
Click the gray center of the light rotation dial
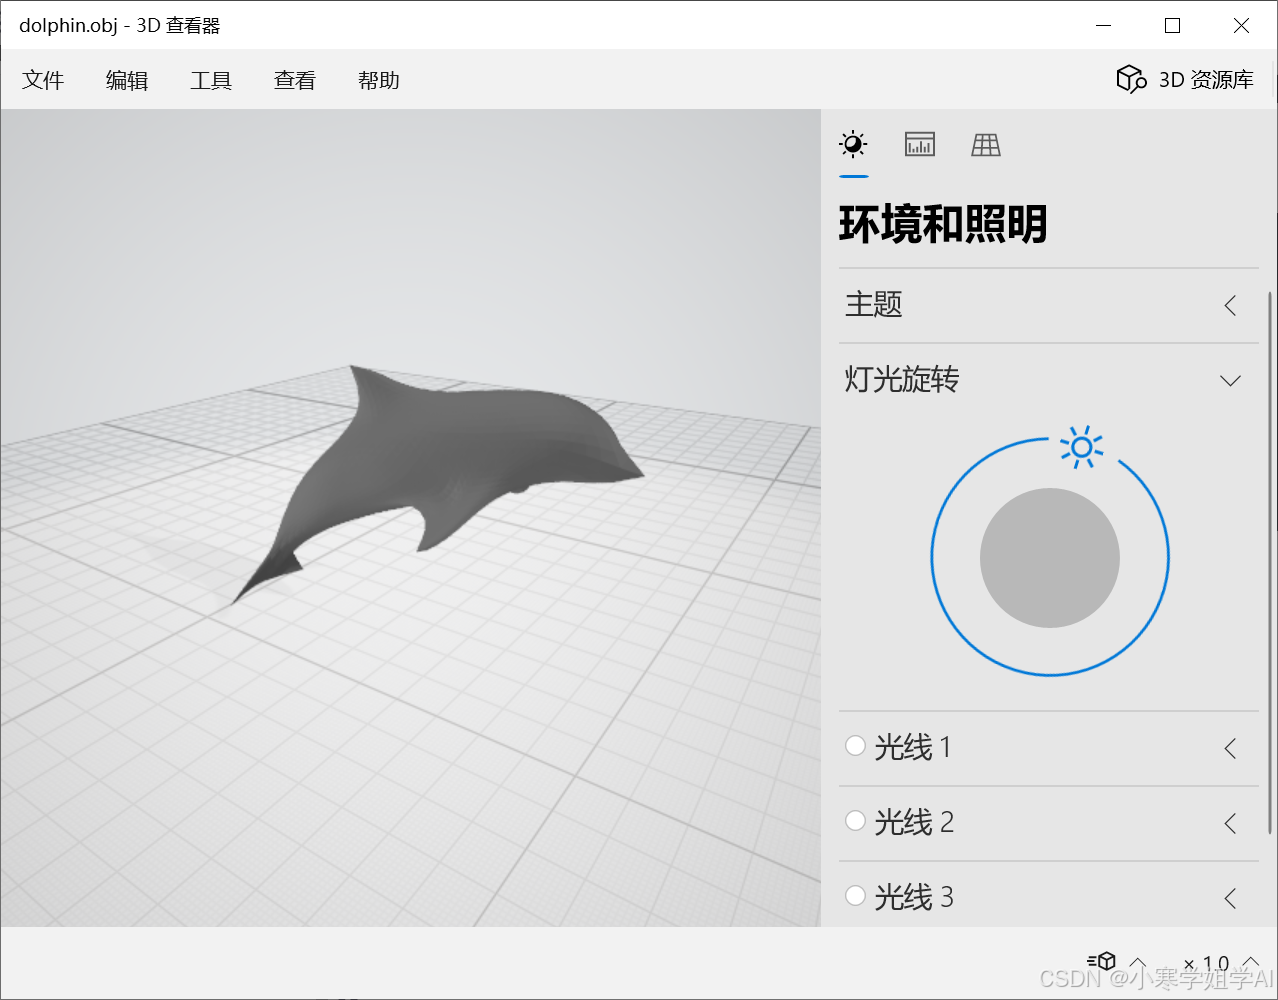pyautogui.click(x=1050, y=558)
